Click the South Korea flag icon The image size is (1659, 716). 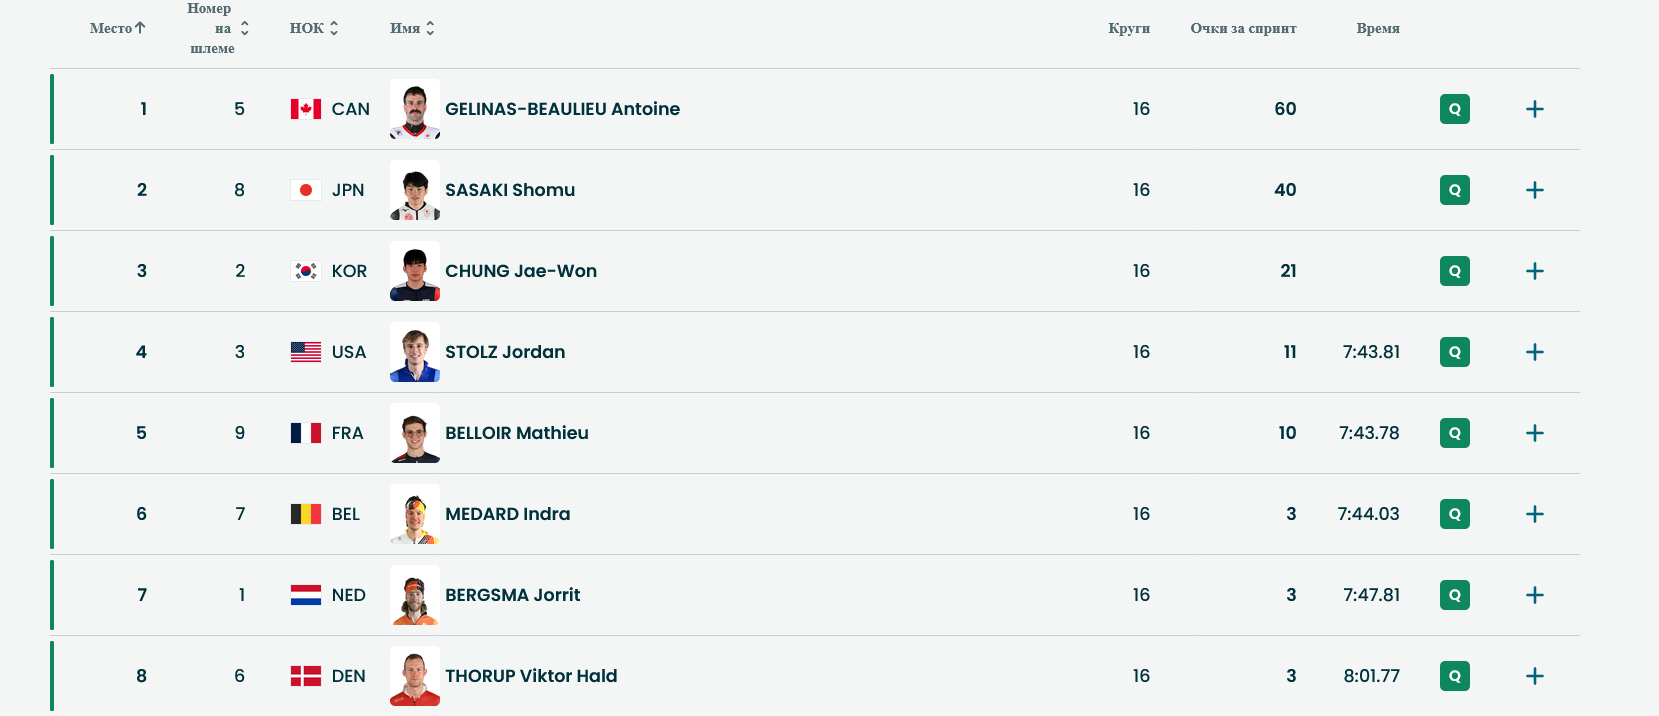(x=305, y=271)
